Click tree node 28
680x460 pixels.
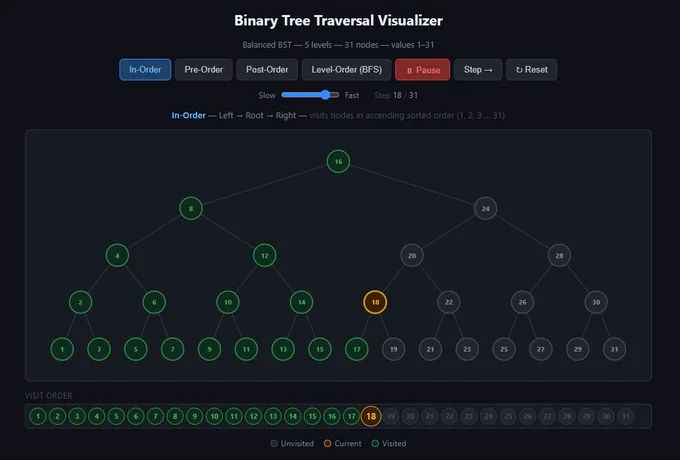pyautogui.click(x=559, y=255)
